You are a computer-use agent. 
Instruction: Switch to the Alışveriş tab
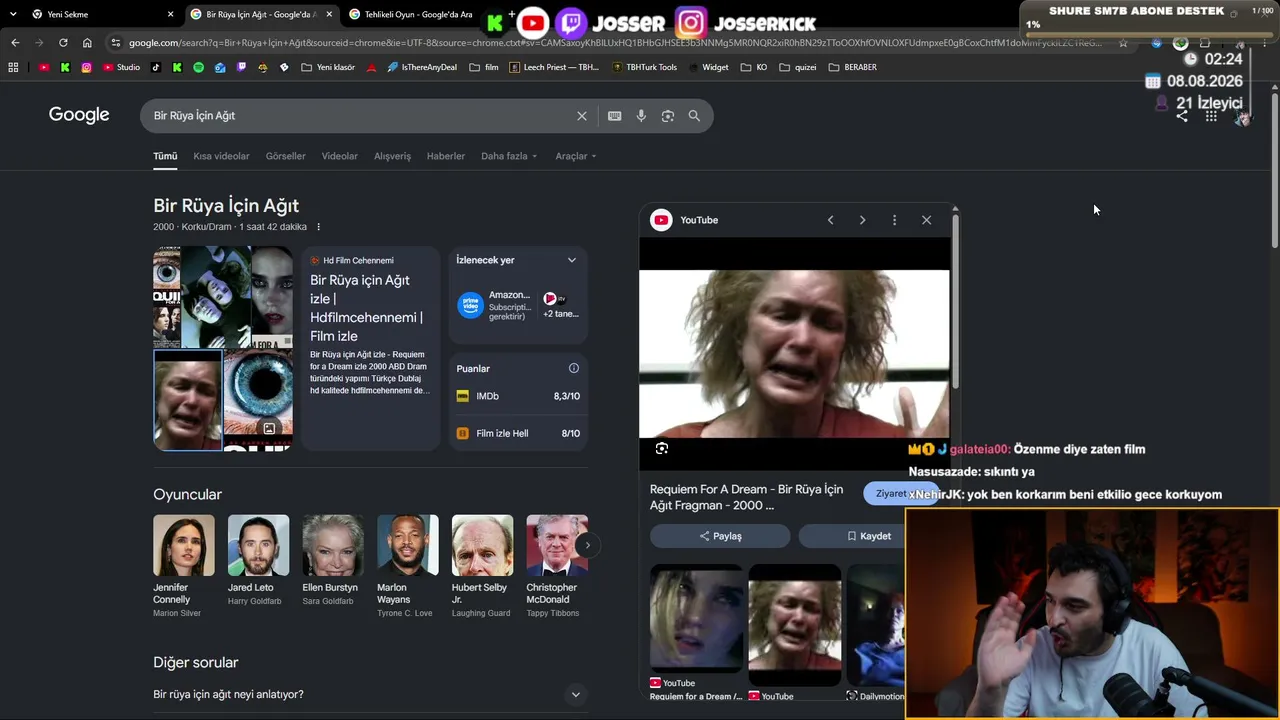click(392, 156)
